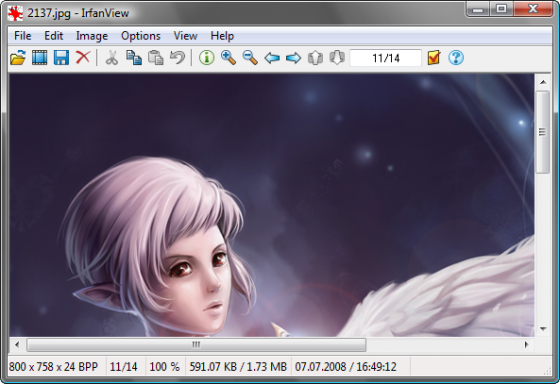Paste from clipboard with the paste icon
The image size is (560, 384).
156,58
